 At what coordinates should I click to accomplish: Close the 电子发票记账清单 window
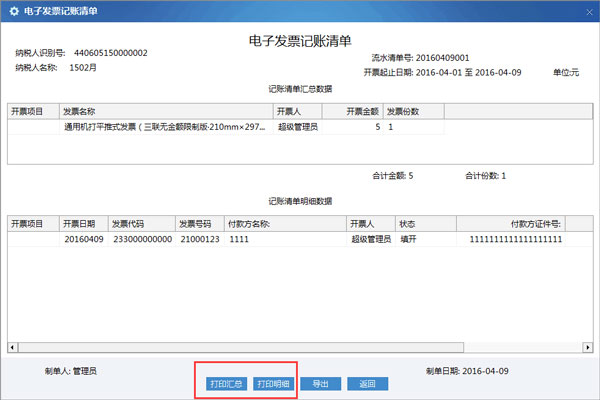click(583, 9)
